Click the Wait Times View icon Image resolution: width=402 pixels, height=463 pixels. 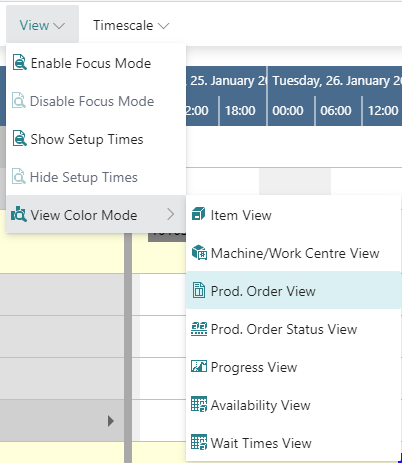(199, 442)
